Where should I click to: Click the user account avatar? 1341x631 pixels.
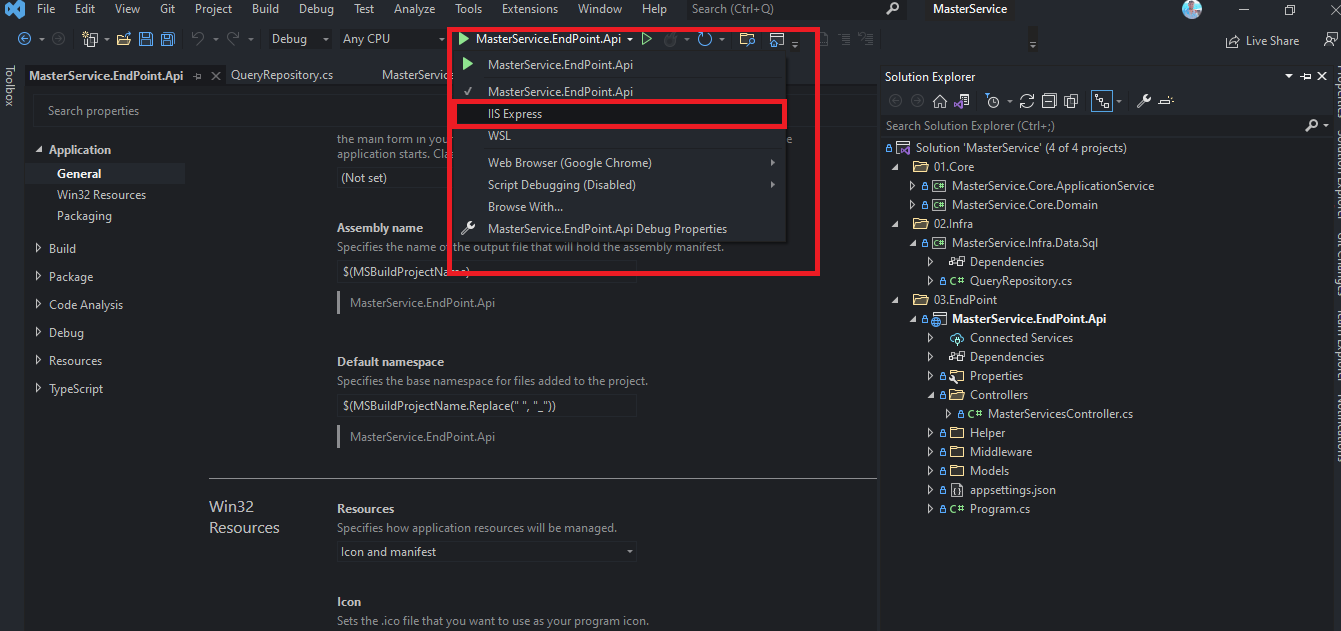tap(1191, 10)
